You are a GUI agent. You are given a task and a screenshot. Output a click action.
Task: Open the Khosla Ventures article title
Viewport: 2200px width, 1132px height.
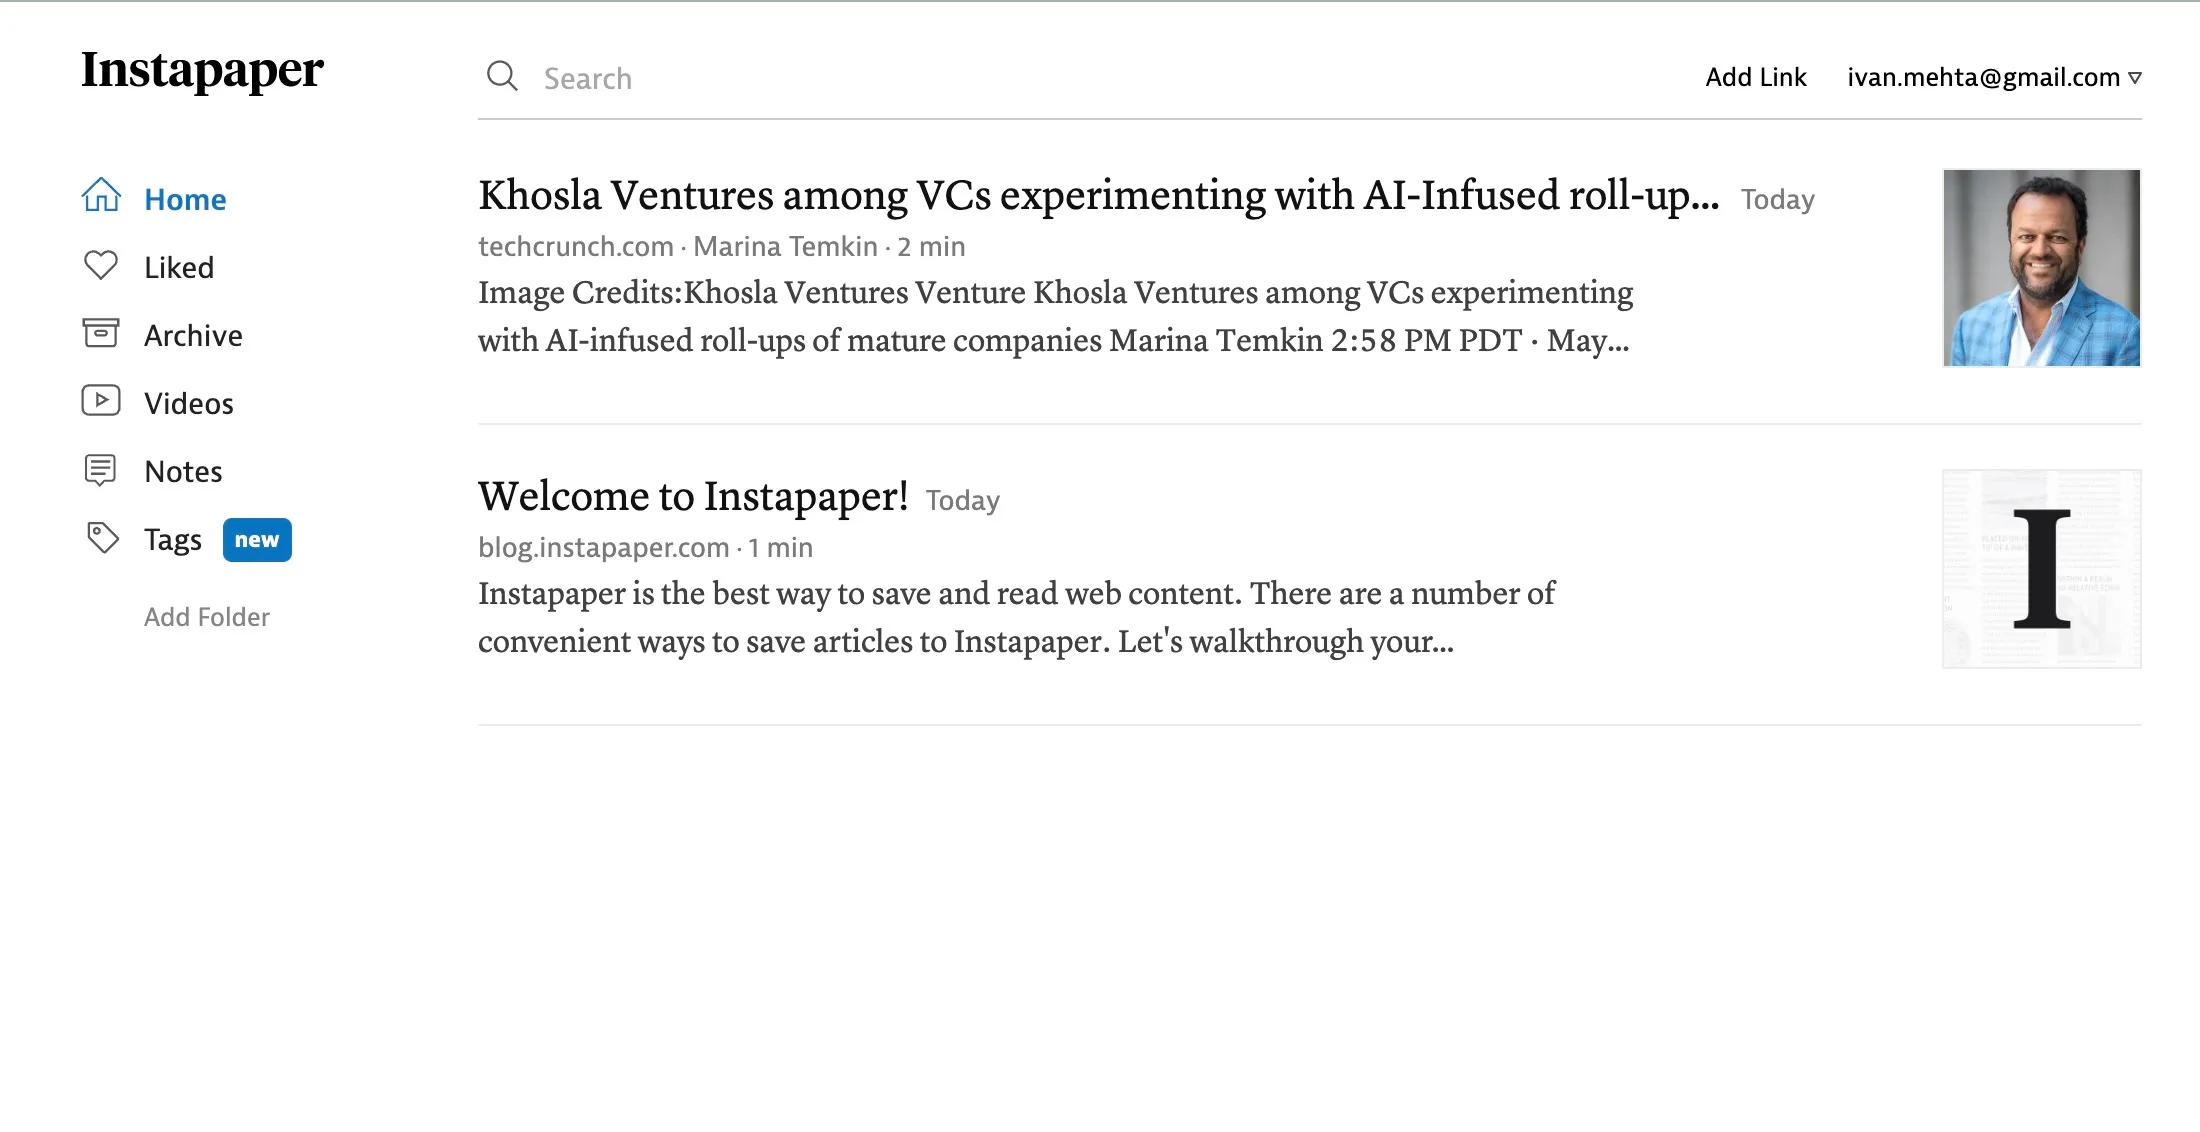coord(1099,196)
